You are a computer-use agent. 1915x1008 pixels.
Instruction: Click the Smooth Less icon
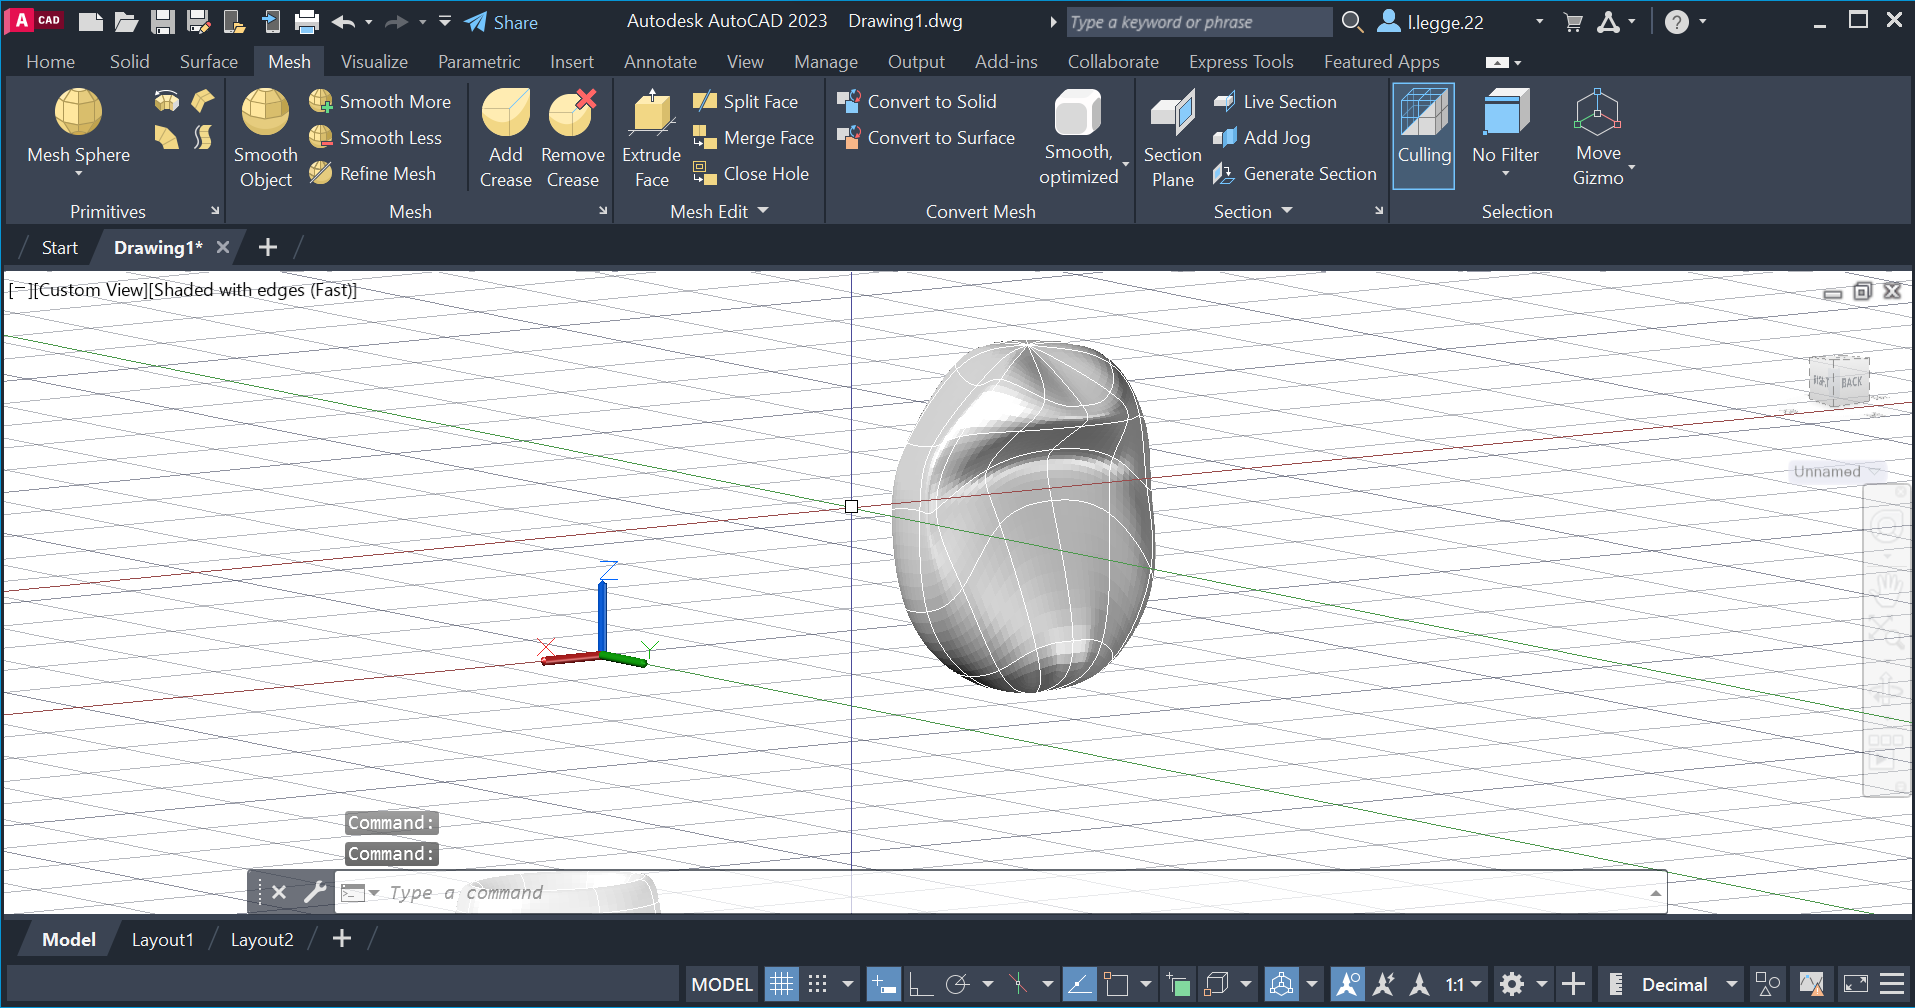coord(321,137)
